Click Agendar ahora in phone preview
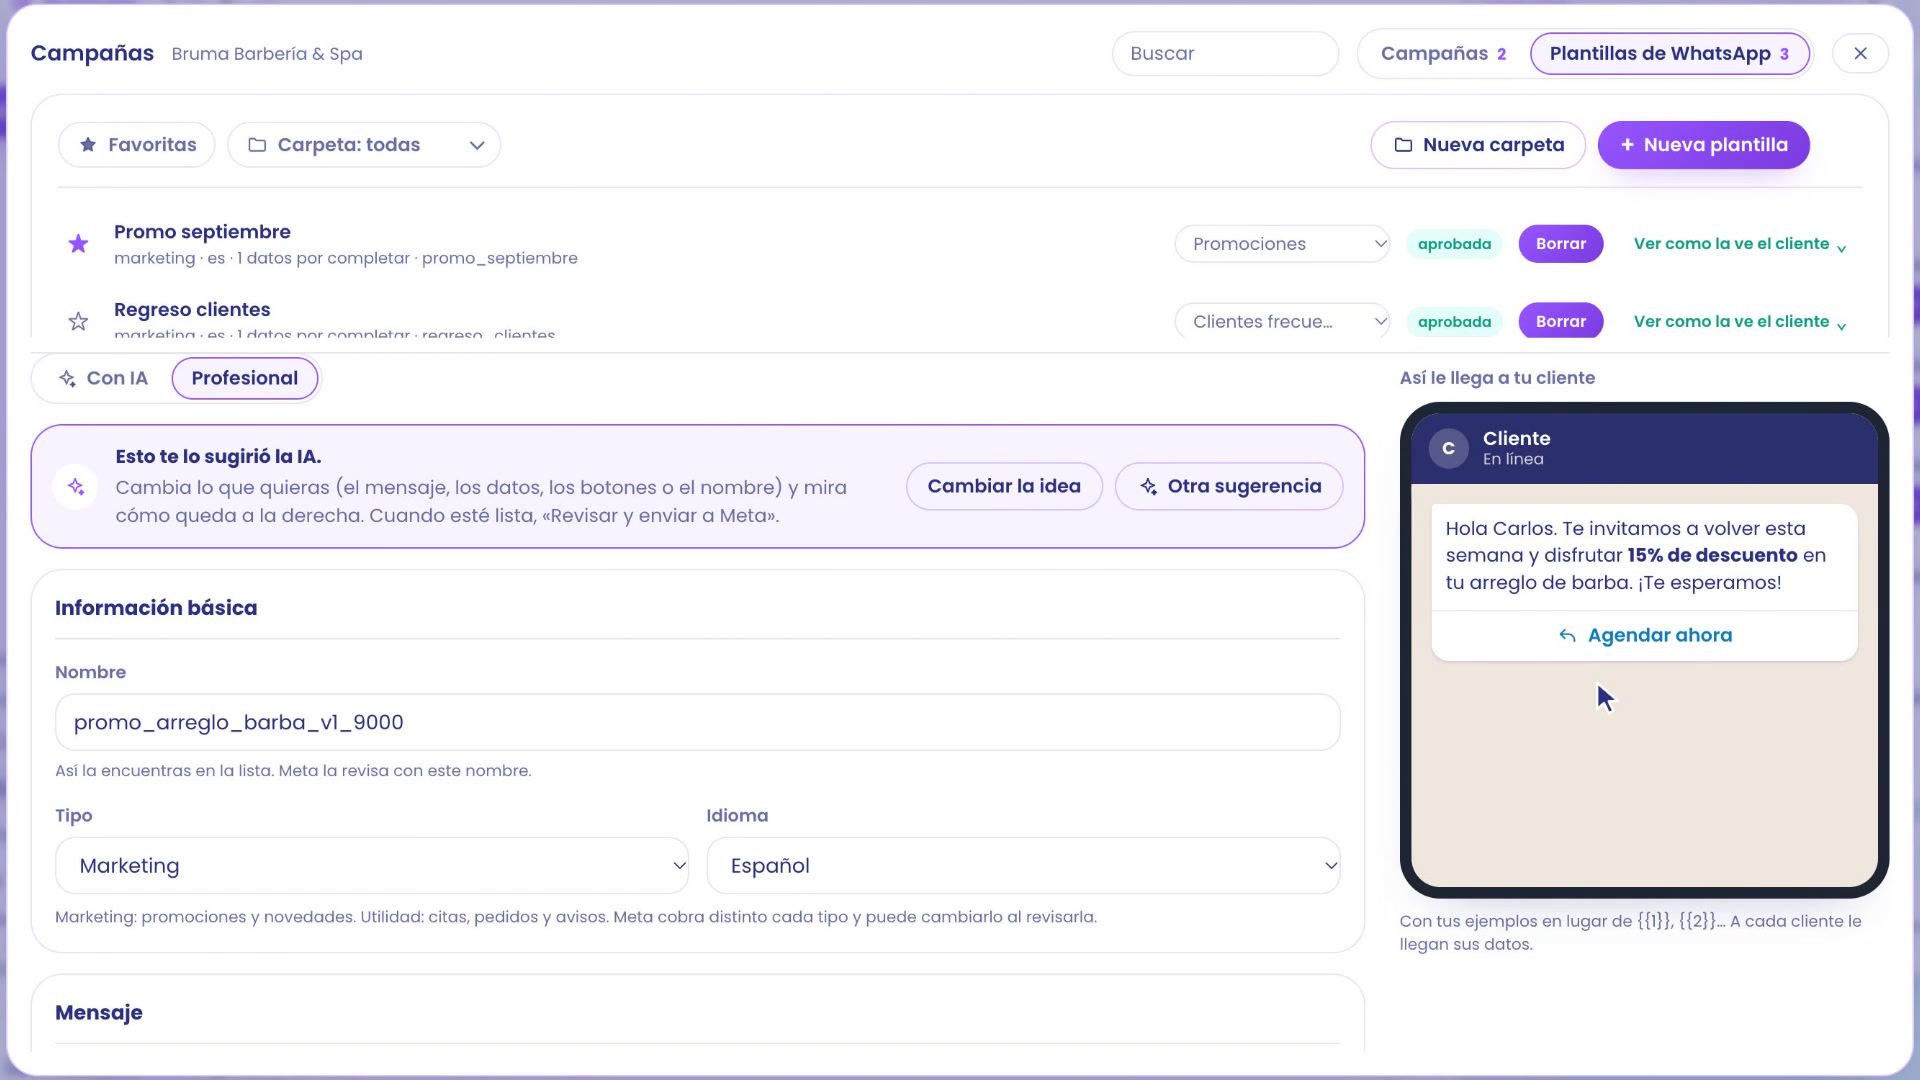Viewport: 1920px width, 1080px height. click(1644, 636)
